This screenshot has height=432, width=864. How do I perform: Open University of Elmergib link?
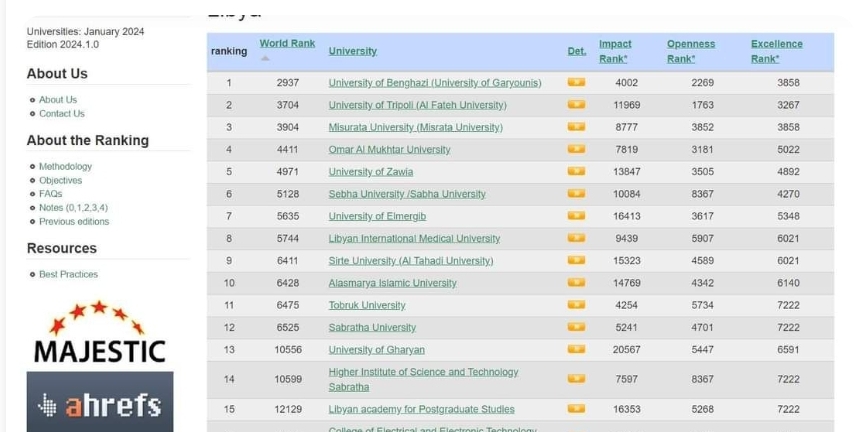[x=377, y=216]
